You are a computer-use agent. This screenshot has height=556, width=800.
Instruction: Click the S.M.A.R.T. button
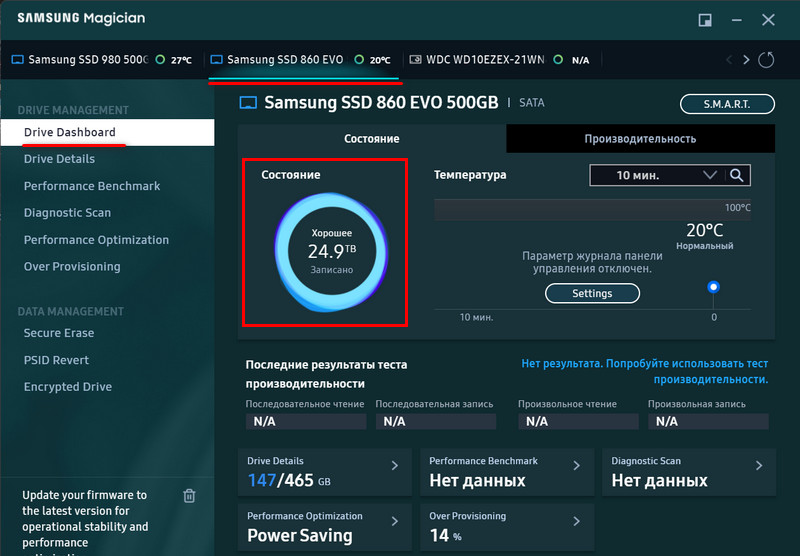pyautogui.click(x=727, y=104)
